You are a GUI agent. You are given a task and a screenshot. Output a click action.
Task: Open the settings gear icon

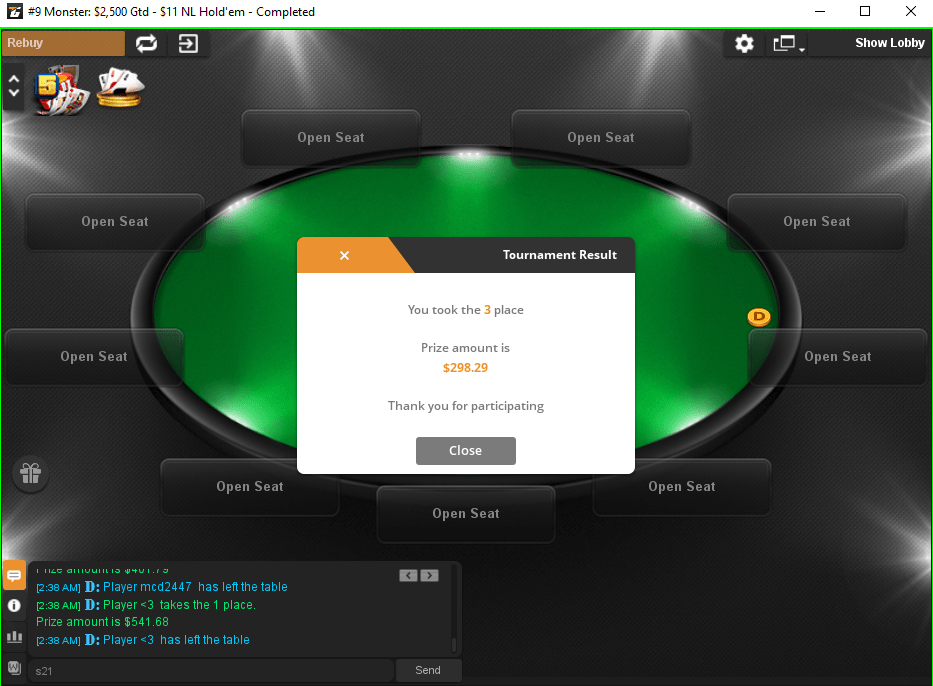[x=744, y=43]
